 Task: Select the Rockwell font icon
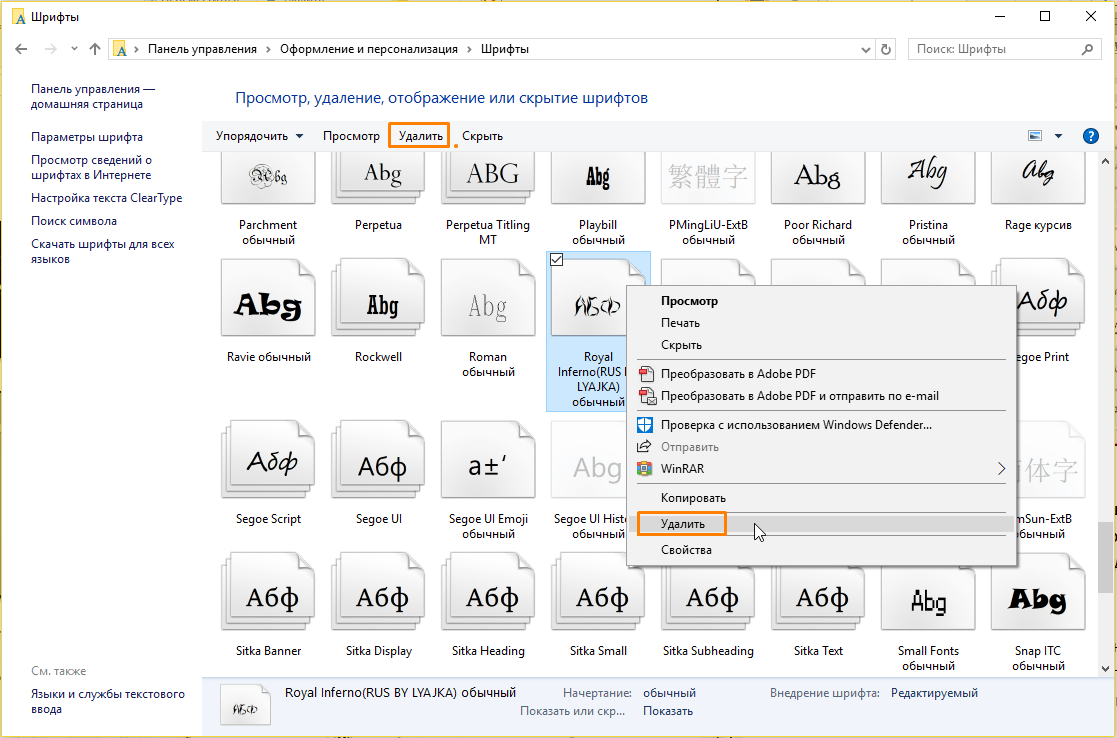(378, 297)
